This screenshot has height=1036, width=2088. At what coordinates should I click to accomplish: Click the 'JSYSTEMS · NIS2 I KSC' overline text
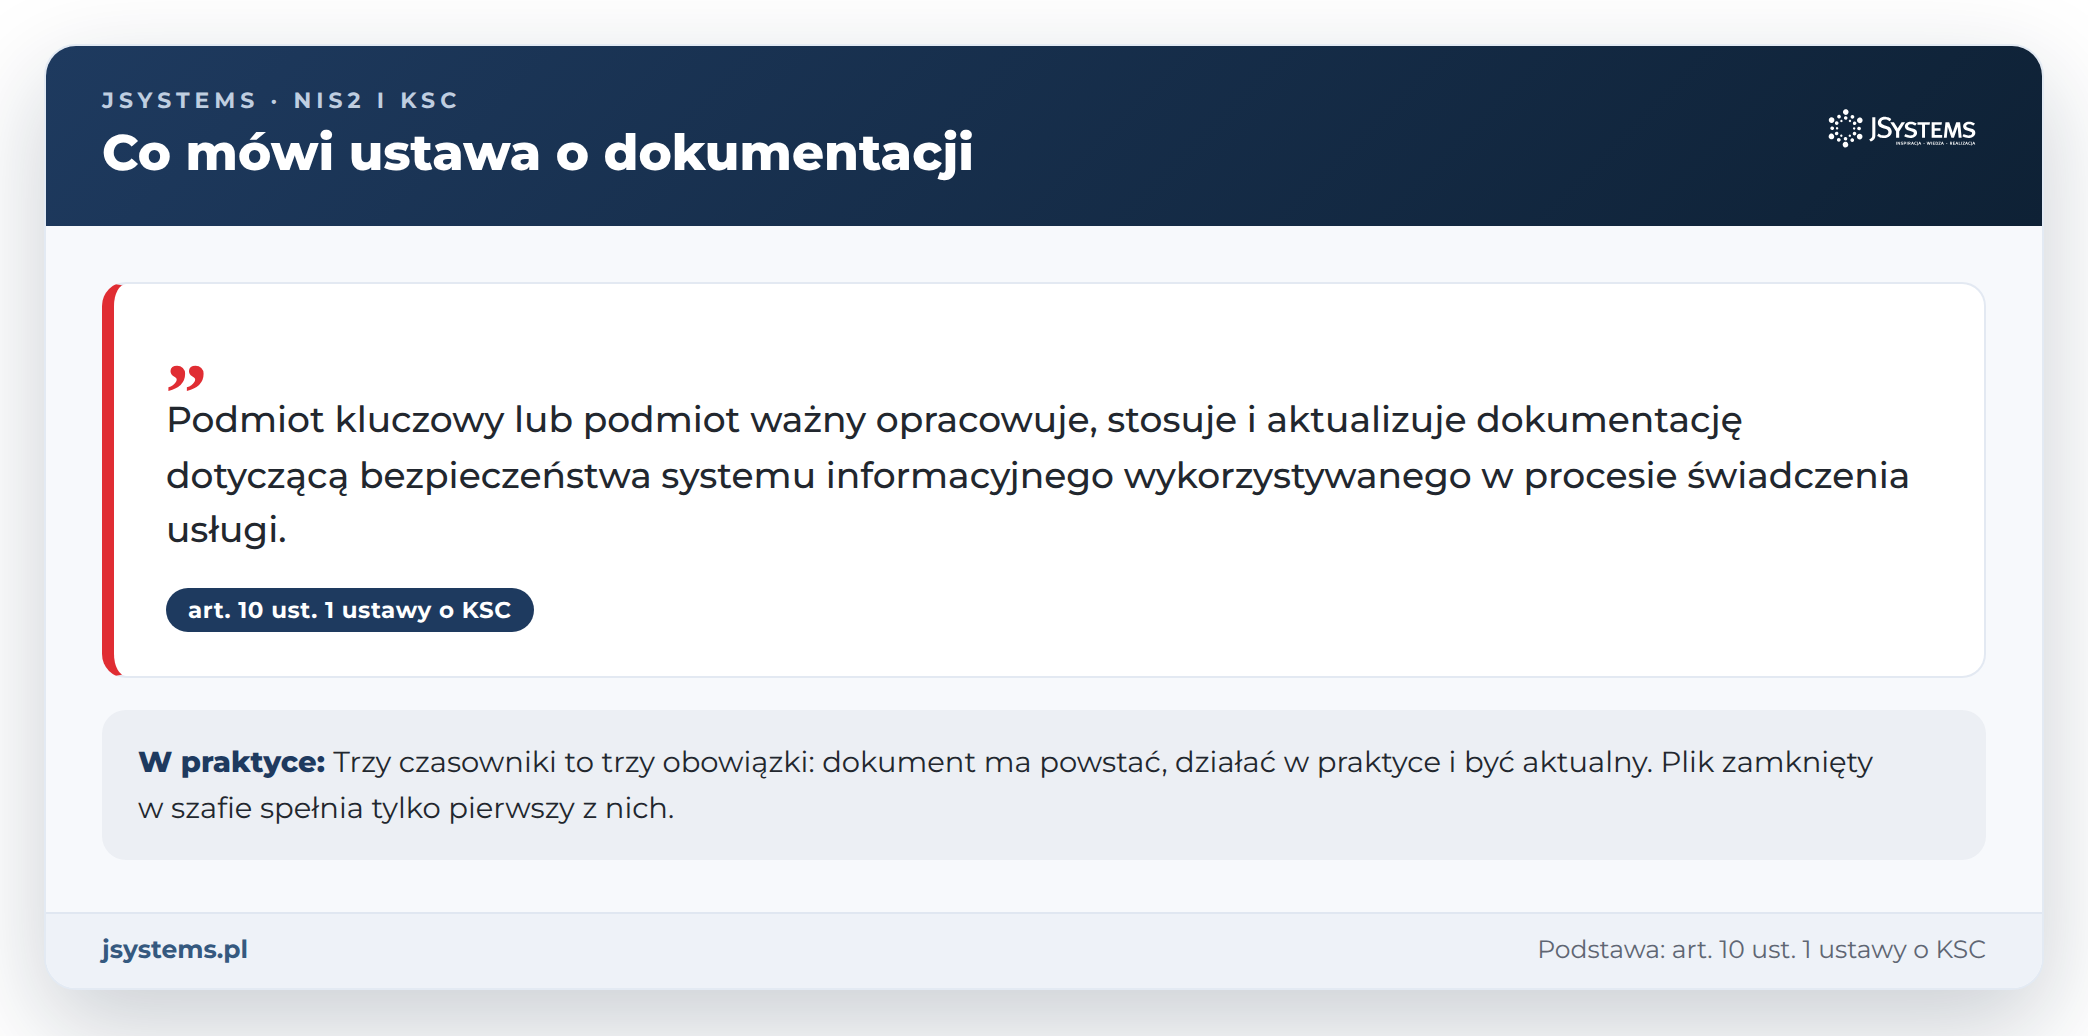pyautogui.click(x=280, y=101)
